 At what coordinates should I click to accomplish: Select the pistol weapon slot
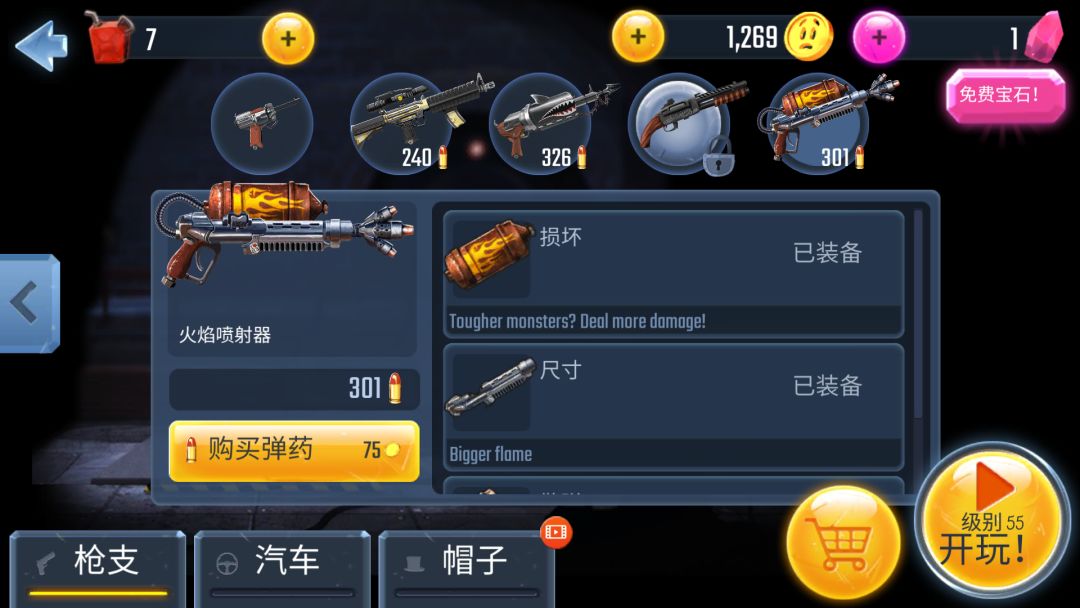click(262, 124)
